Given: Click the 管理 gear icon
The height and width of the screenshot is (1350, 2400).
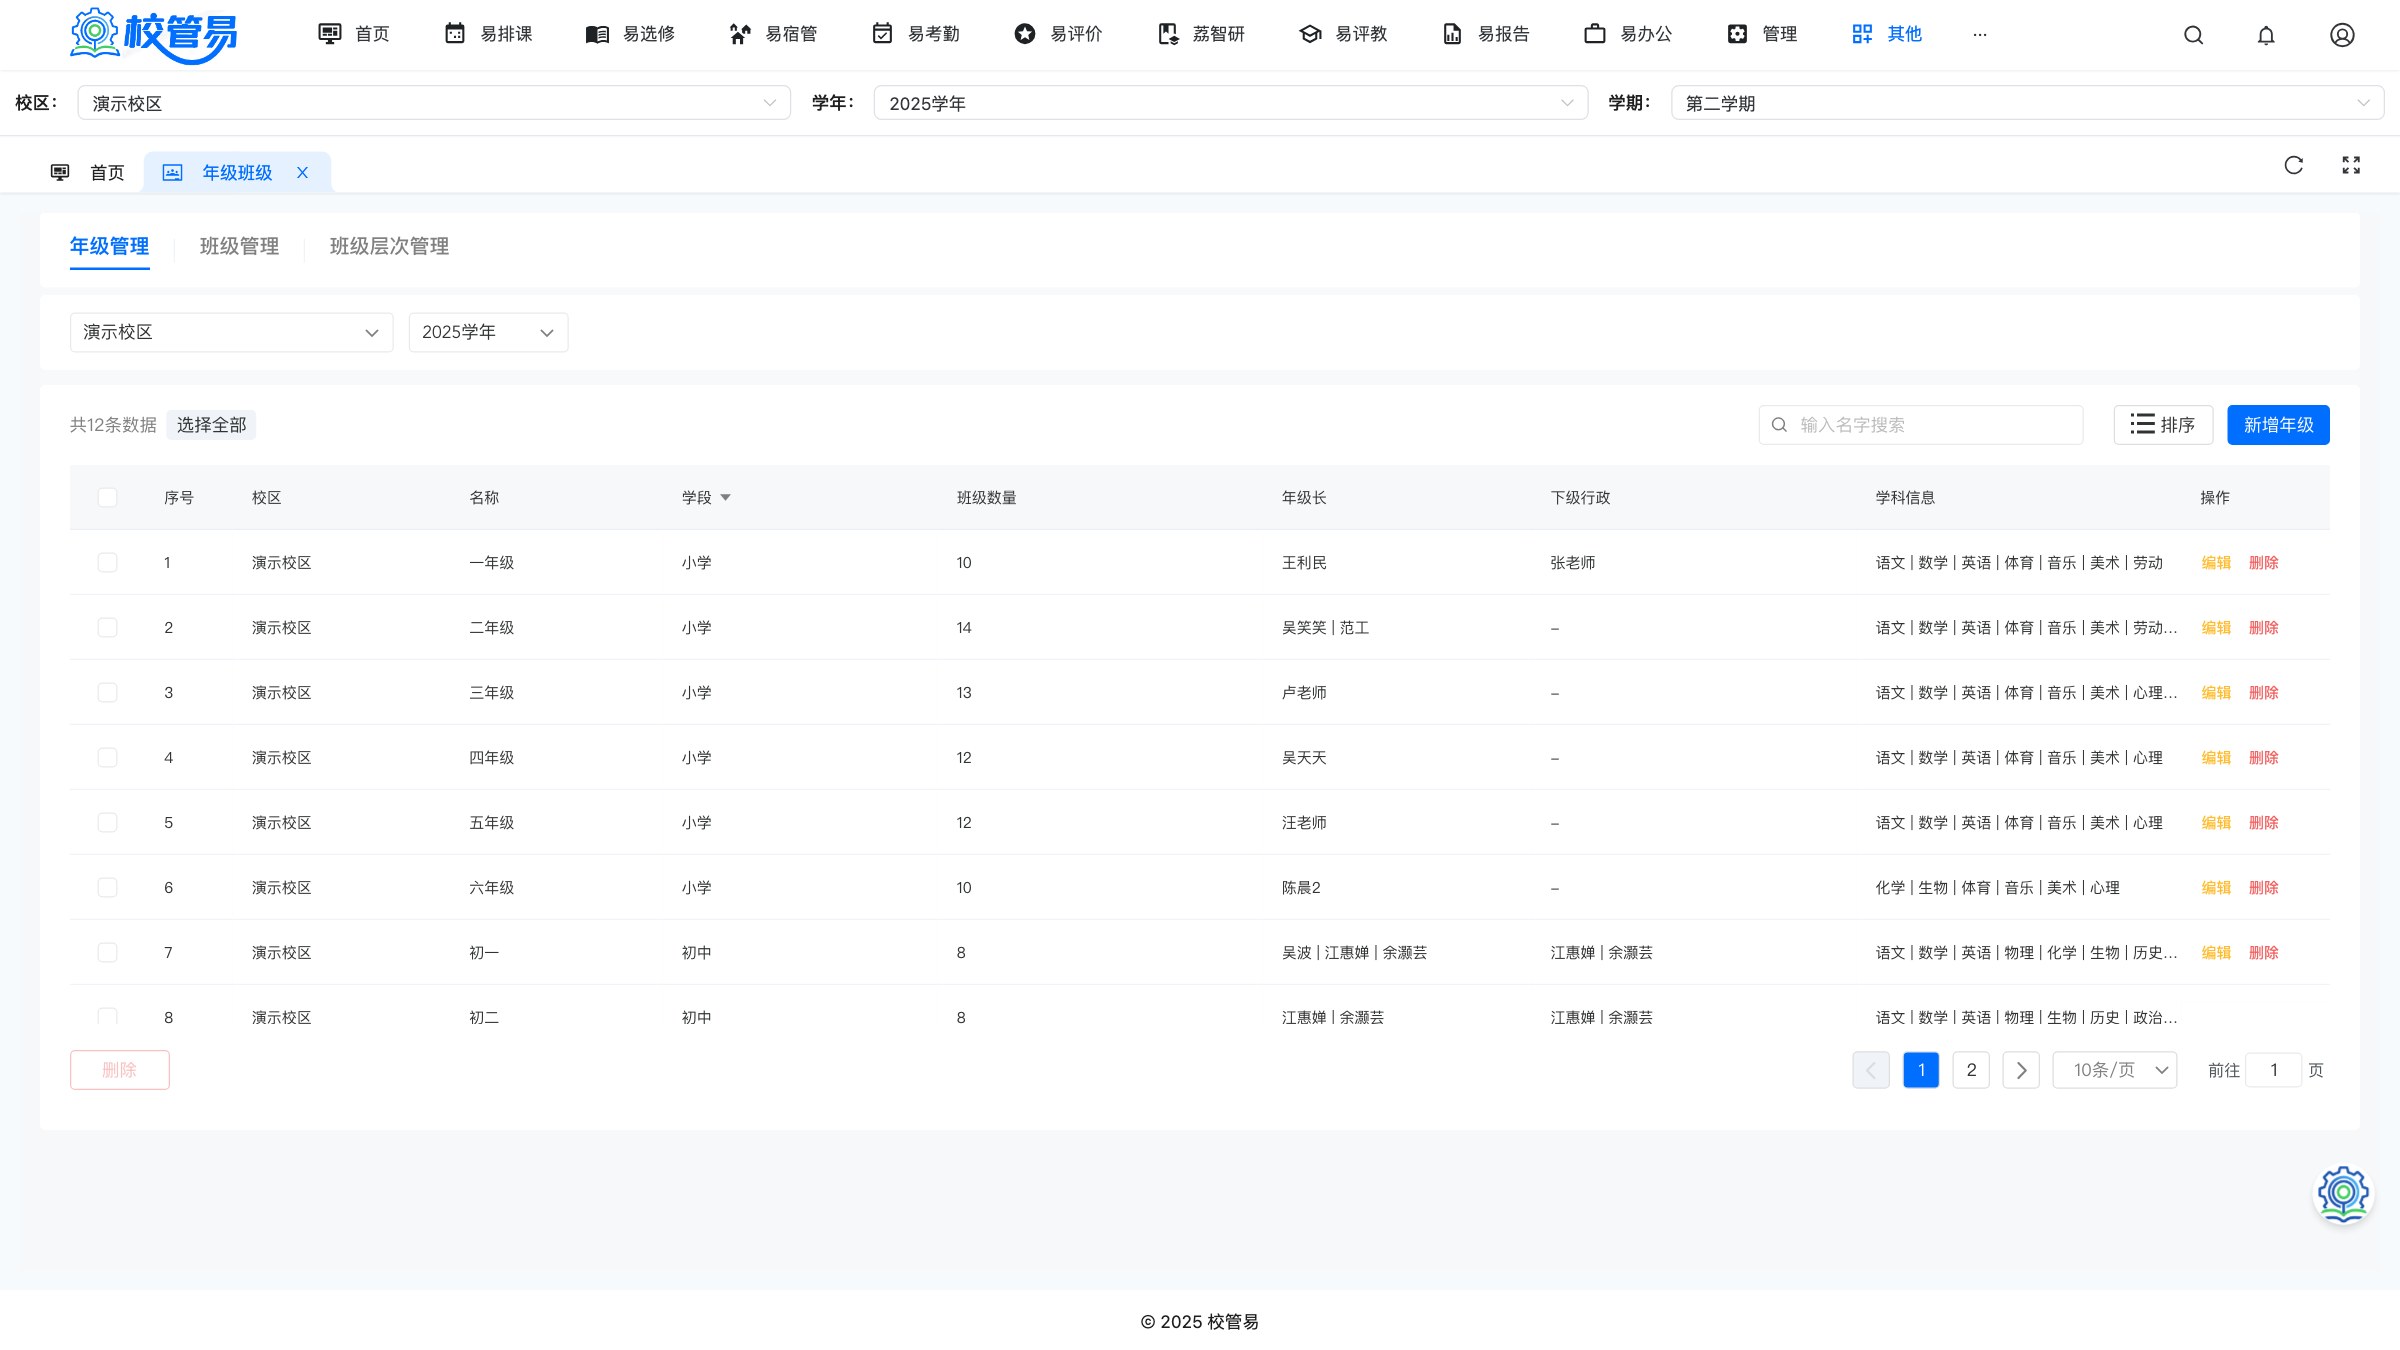Looking at the screenshot, I should click(x=1738, y=34).
